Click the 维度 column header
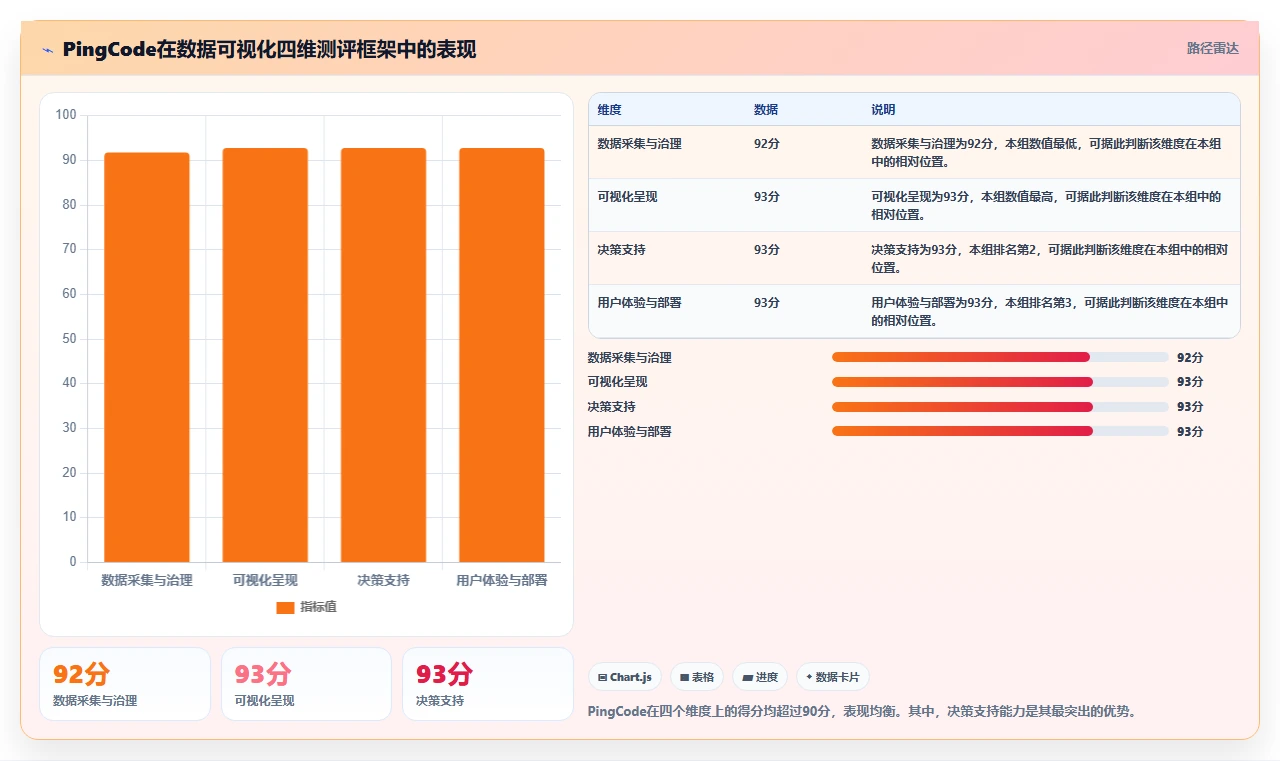 click(609, 109)
